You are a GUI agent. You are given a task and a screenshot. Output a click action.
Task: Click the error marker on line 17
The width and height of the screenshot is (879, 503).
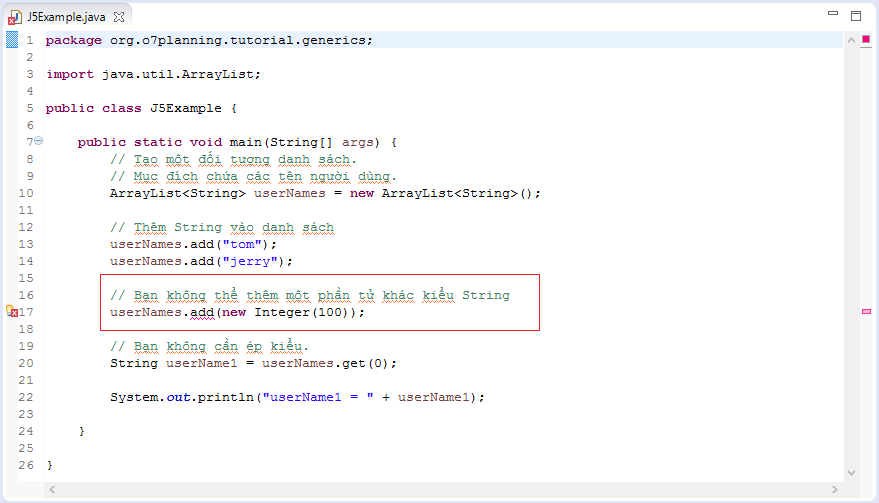pos(12,311)
